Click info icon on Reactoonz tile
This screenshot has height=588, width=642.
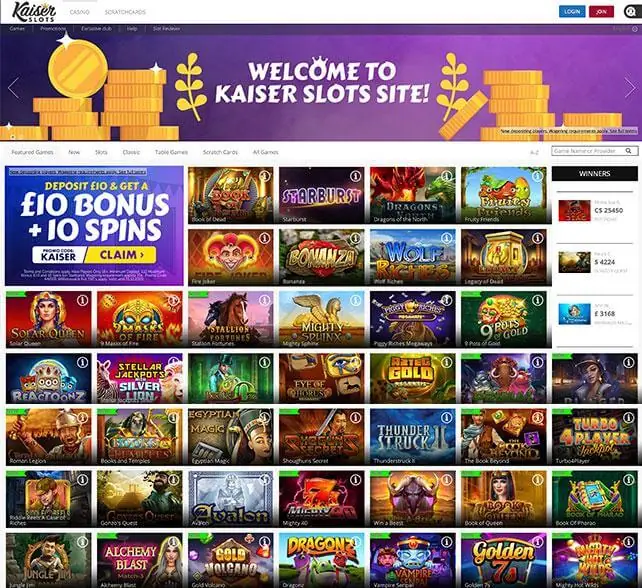click(x=82, y=362)
